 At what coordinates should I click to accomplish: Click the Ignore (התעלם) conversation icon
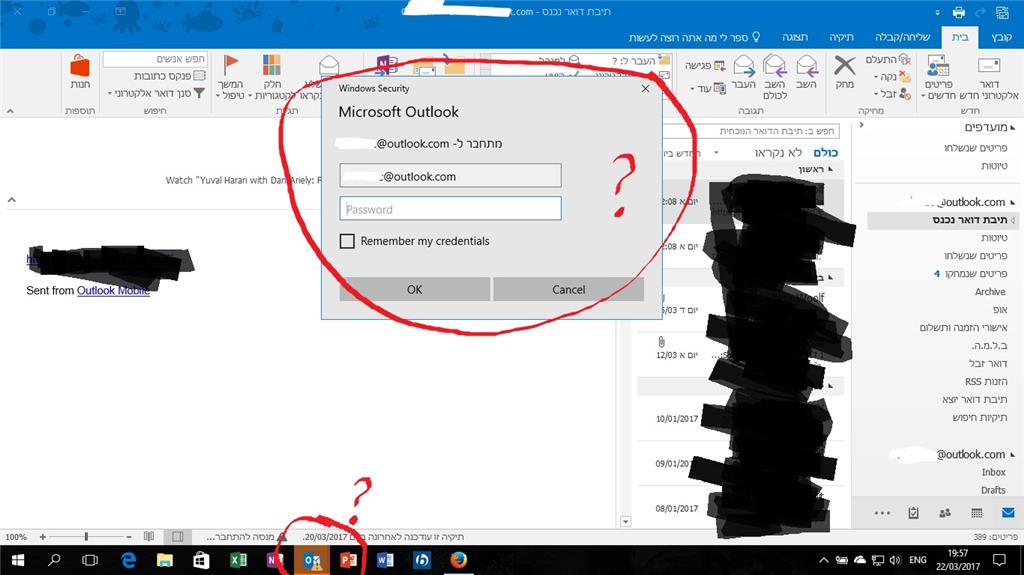[x=904, y=59]
